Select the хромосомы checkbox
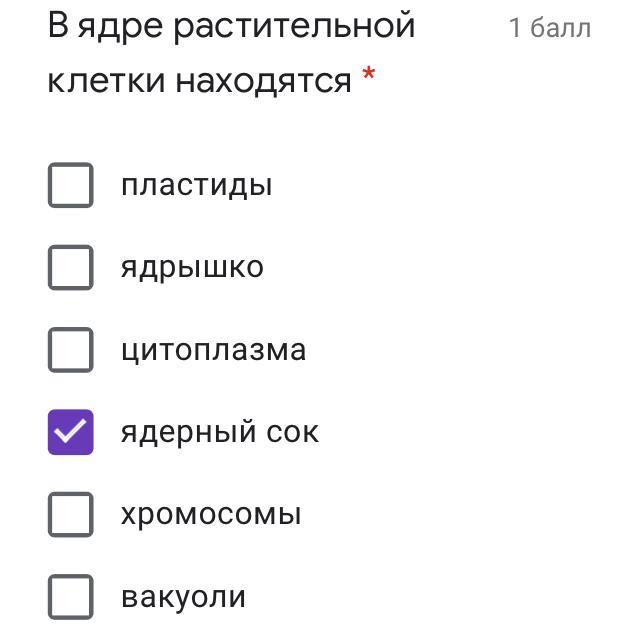This screenshot has height=640, width=640. click(71, 515)
